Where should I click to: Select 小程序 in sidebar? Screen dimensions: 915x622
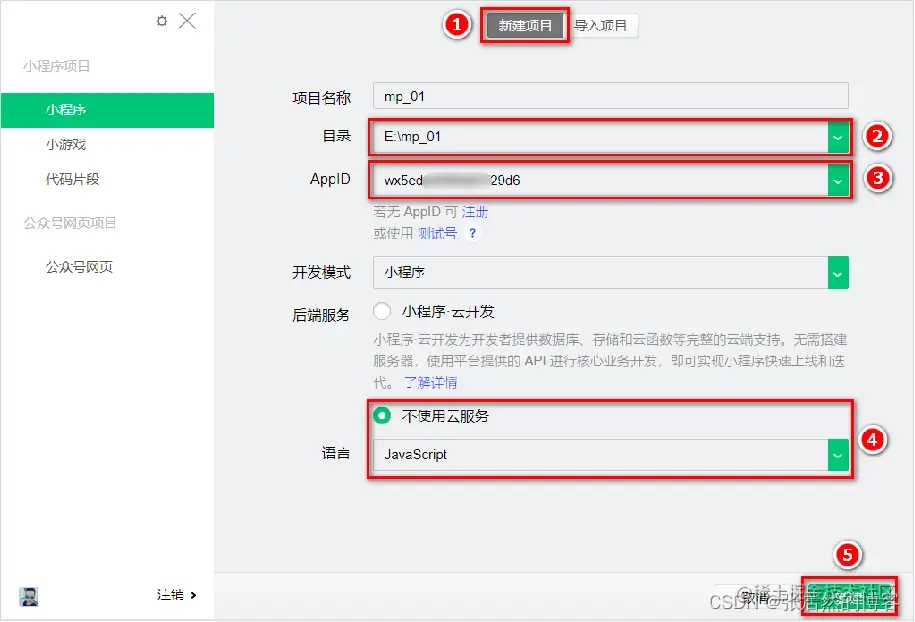pos(107,110)
